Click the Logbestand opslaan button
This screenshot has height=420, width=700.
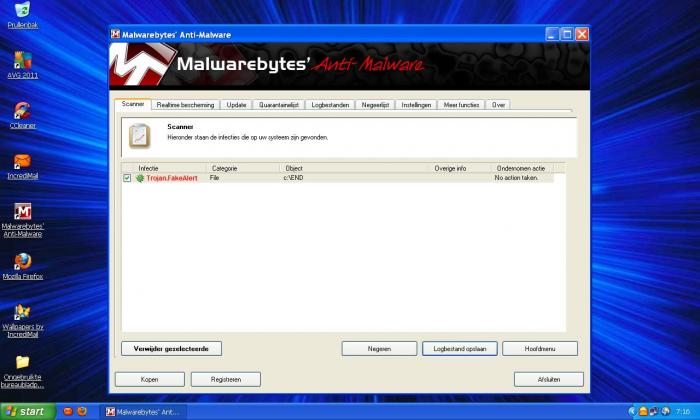[x=460, y=349]
